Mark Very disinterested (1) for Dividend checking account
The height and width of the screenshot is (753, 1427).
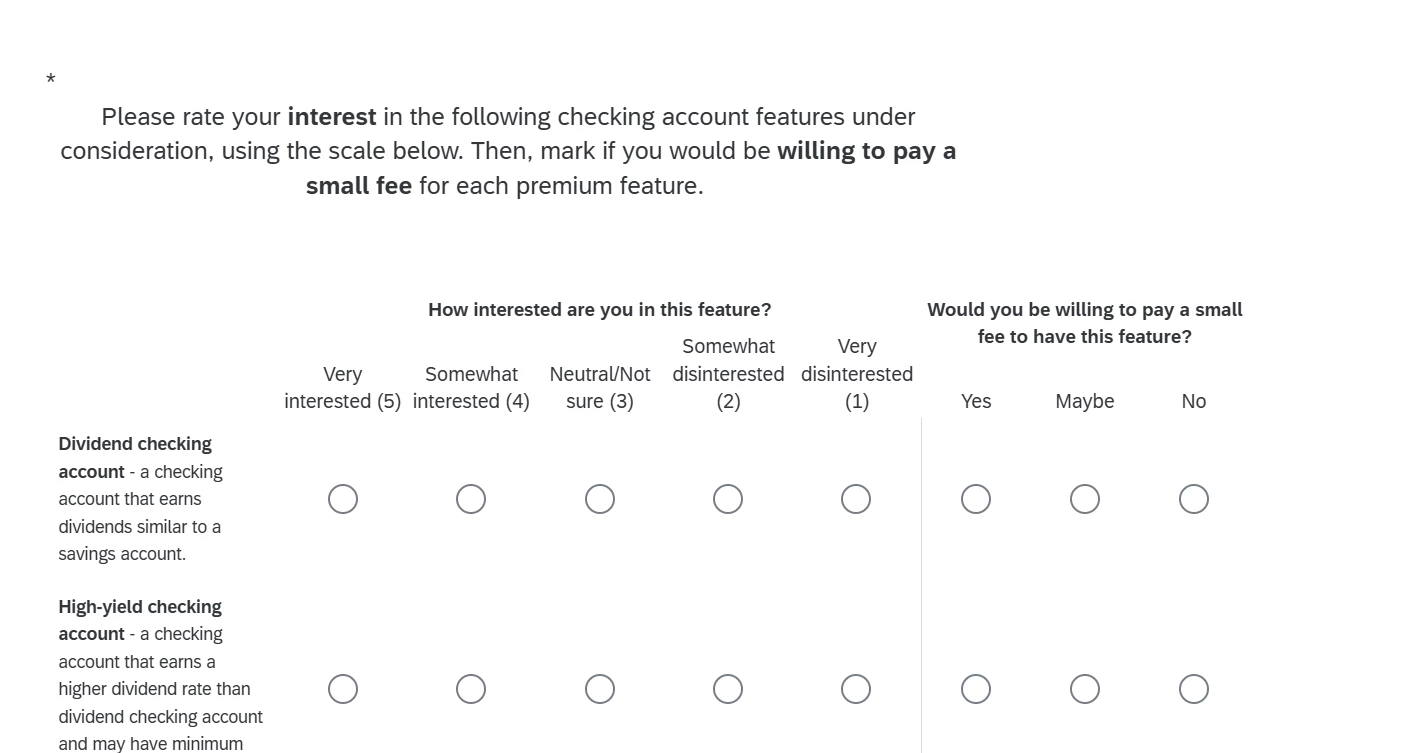[x=856, y=499]
